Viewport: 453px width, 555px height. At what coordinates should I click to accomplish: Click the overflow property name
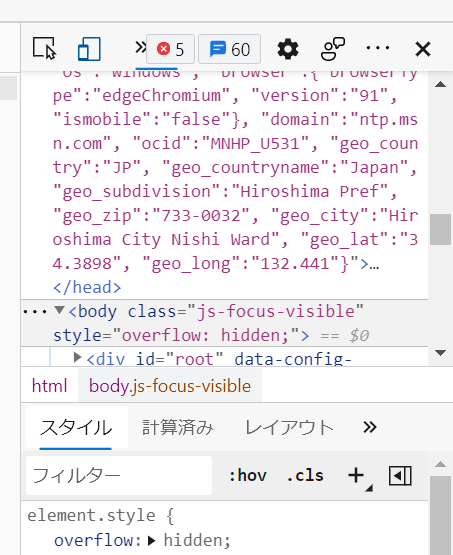pos(93,540)
